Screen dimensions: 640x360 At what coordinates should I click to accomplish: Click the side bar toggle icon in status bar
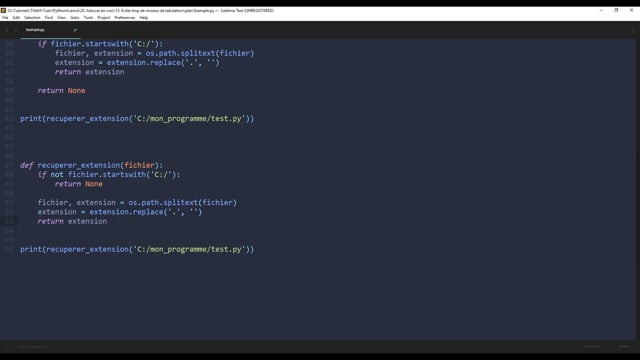[6, 347]
